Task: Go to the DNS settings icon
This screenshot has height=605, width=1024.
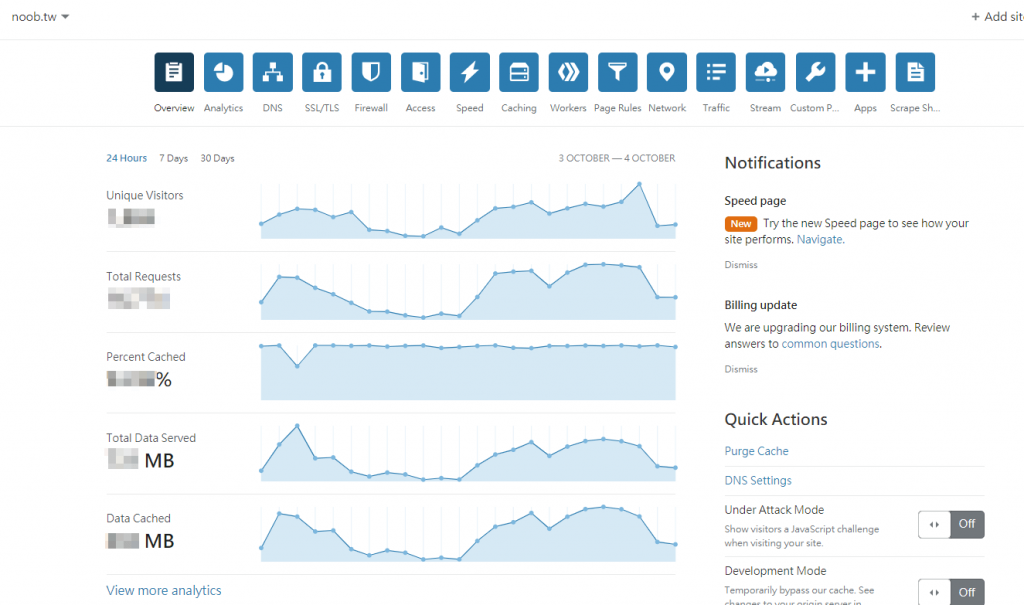Action: [x=272, y=72]
